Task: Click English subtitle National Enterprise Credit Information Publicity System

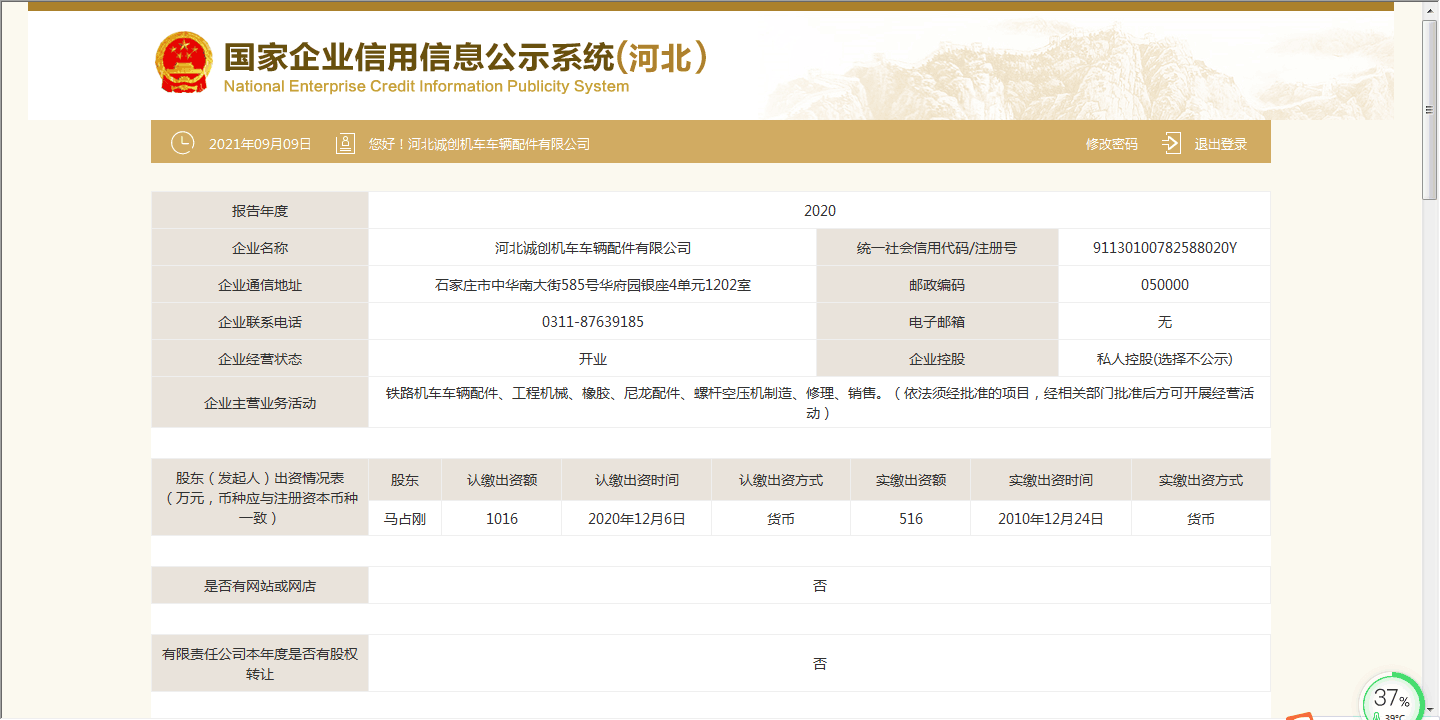Action: 427,87
